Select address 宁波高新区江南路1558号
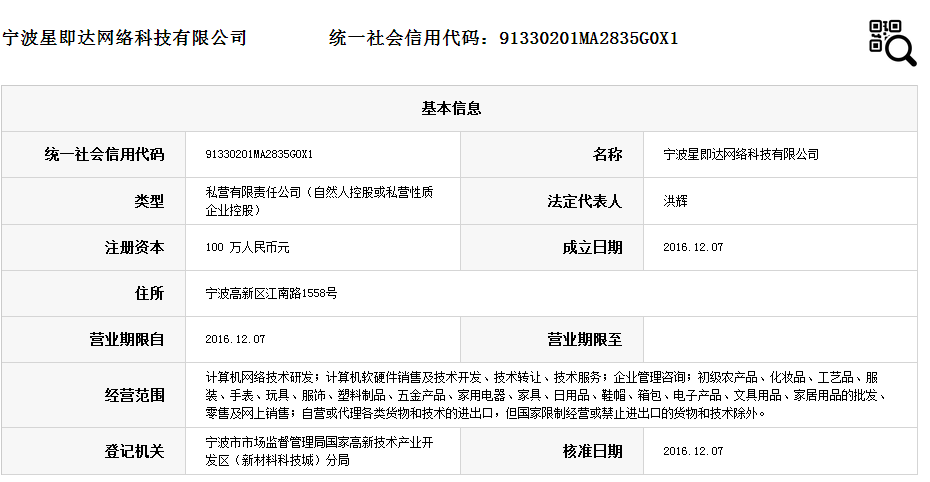The width and height of the screenshot is (930, 482). (271, 293)
